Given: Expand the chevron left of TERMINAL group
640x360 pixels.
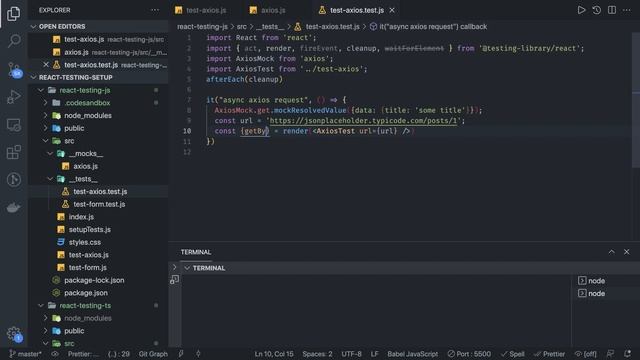Looking at the screenshot, I should pyautogui.click(x=175, y=267).
